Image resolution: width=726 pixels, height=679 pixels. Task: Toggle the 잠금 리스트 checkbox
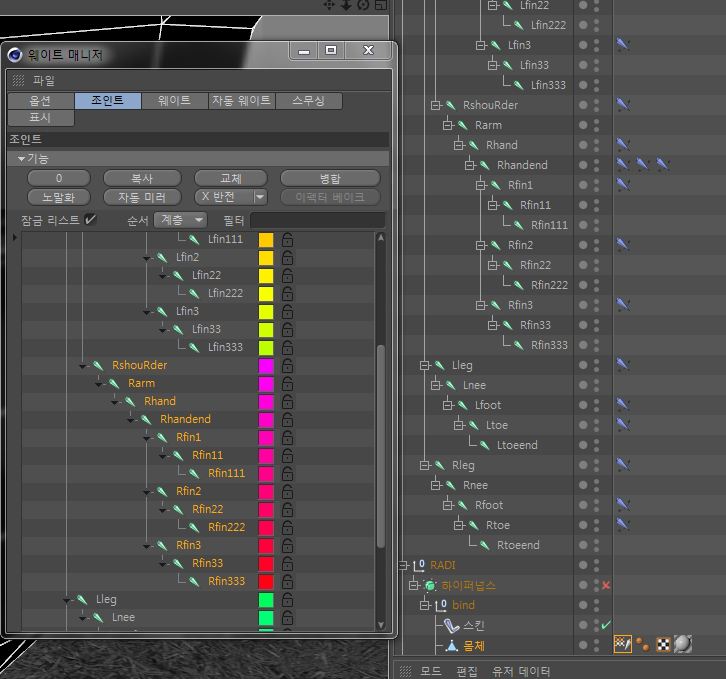point(91,220)
